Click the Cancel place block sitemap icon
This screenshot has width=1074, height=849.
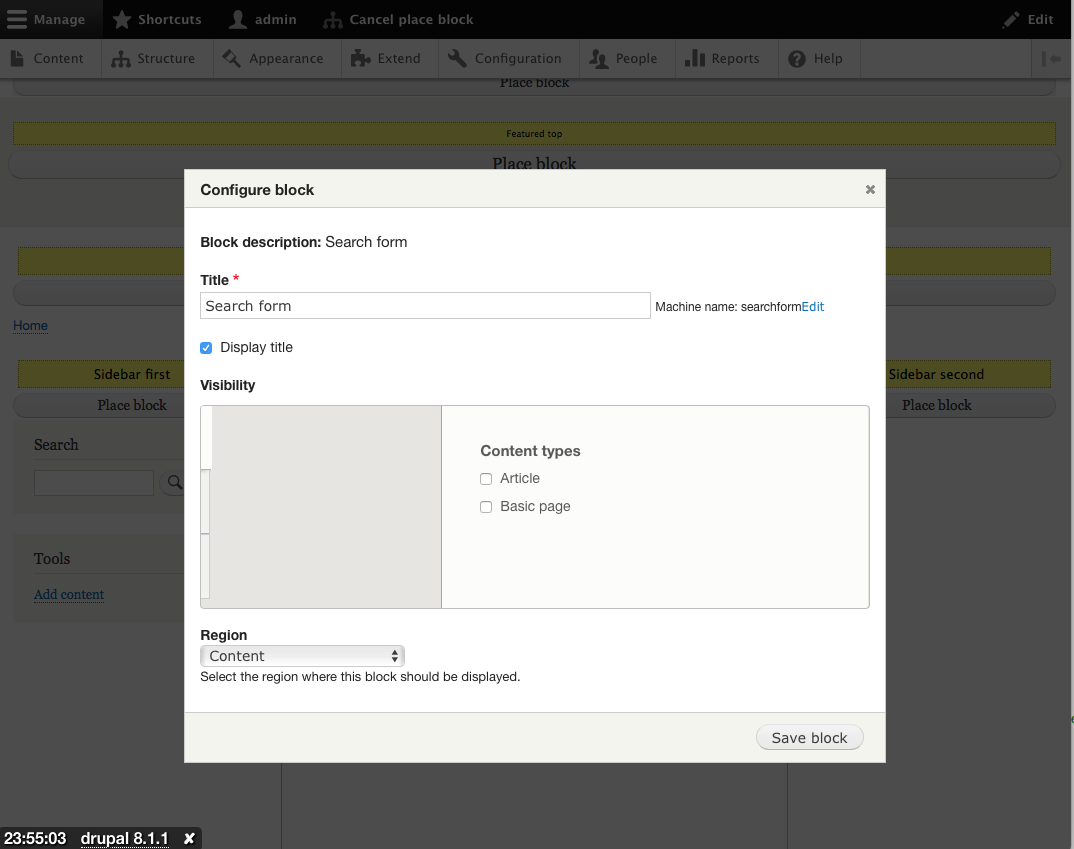333,19
